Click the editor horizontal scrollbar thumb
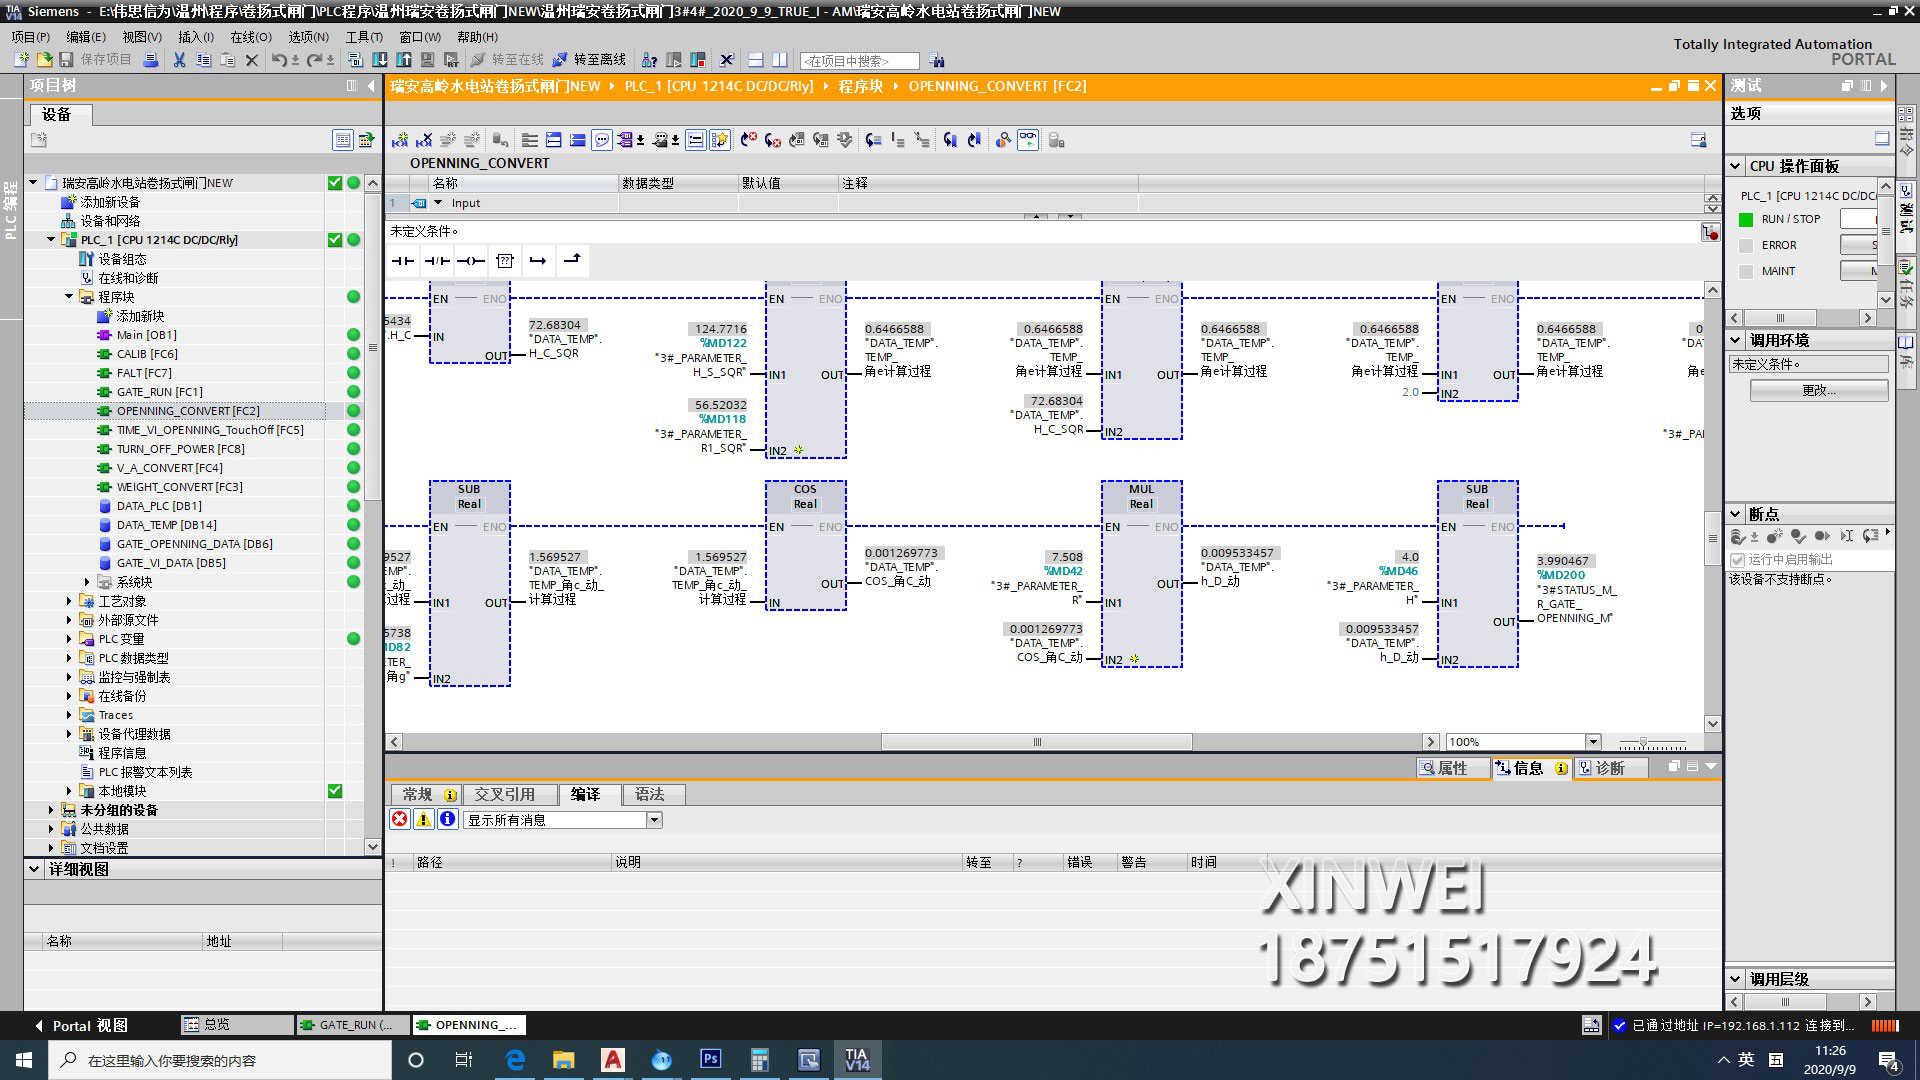The width and height of the screenshot is (1920, 1080). coord(1036,742)
